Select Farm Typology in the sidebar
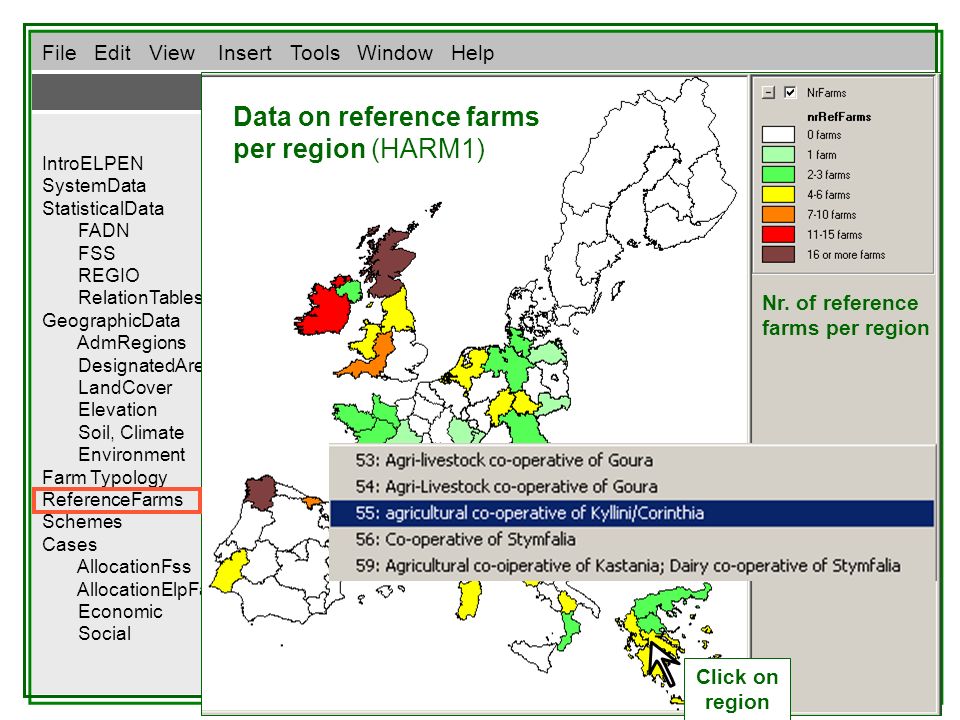The height and width of the screenshot is (720, 960). tap(104, 477)
